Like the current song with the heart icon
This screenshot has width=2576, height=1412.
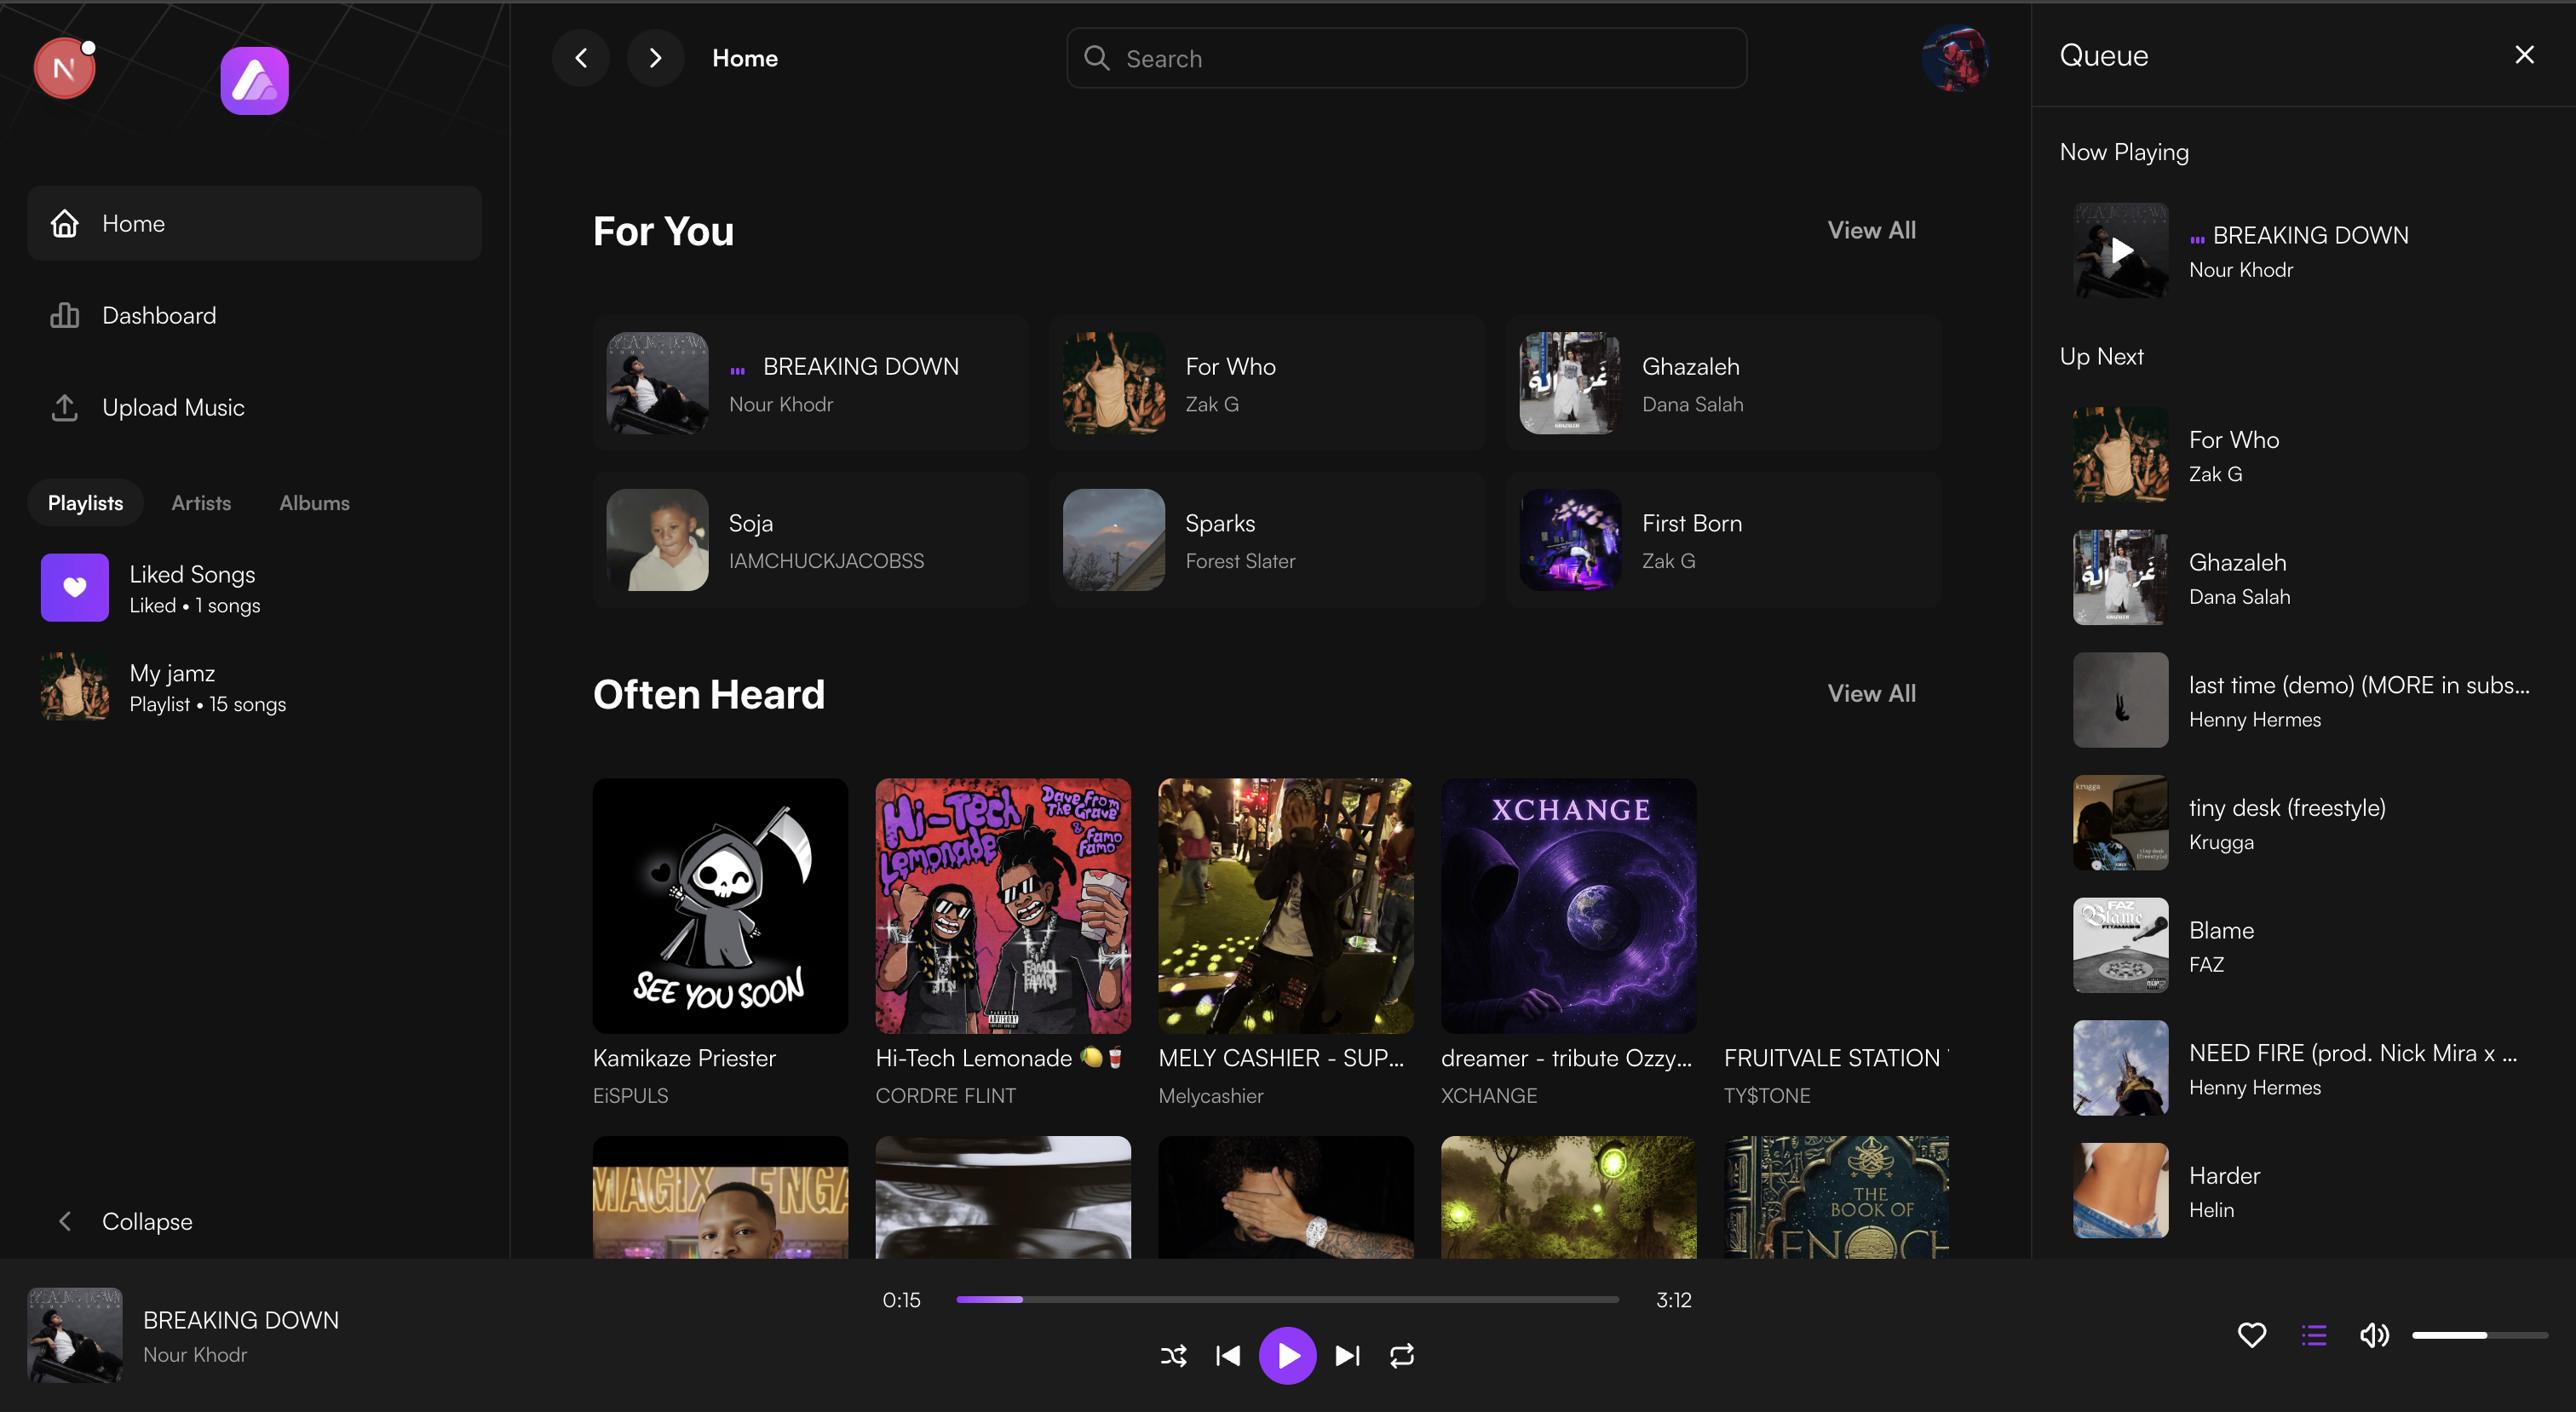pyautogui.click(x=2252, y=1335)
